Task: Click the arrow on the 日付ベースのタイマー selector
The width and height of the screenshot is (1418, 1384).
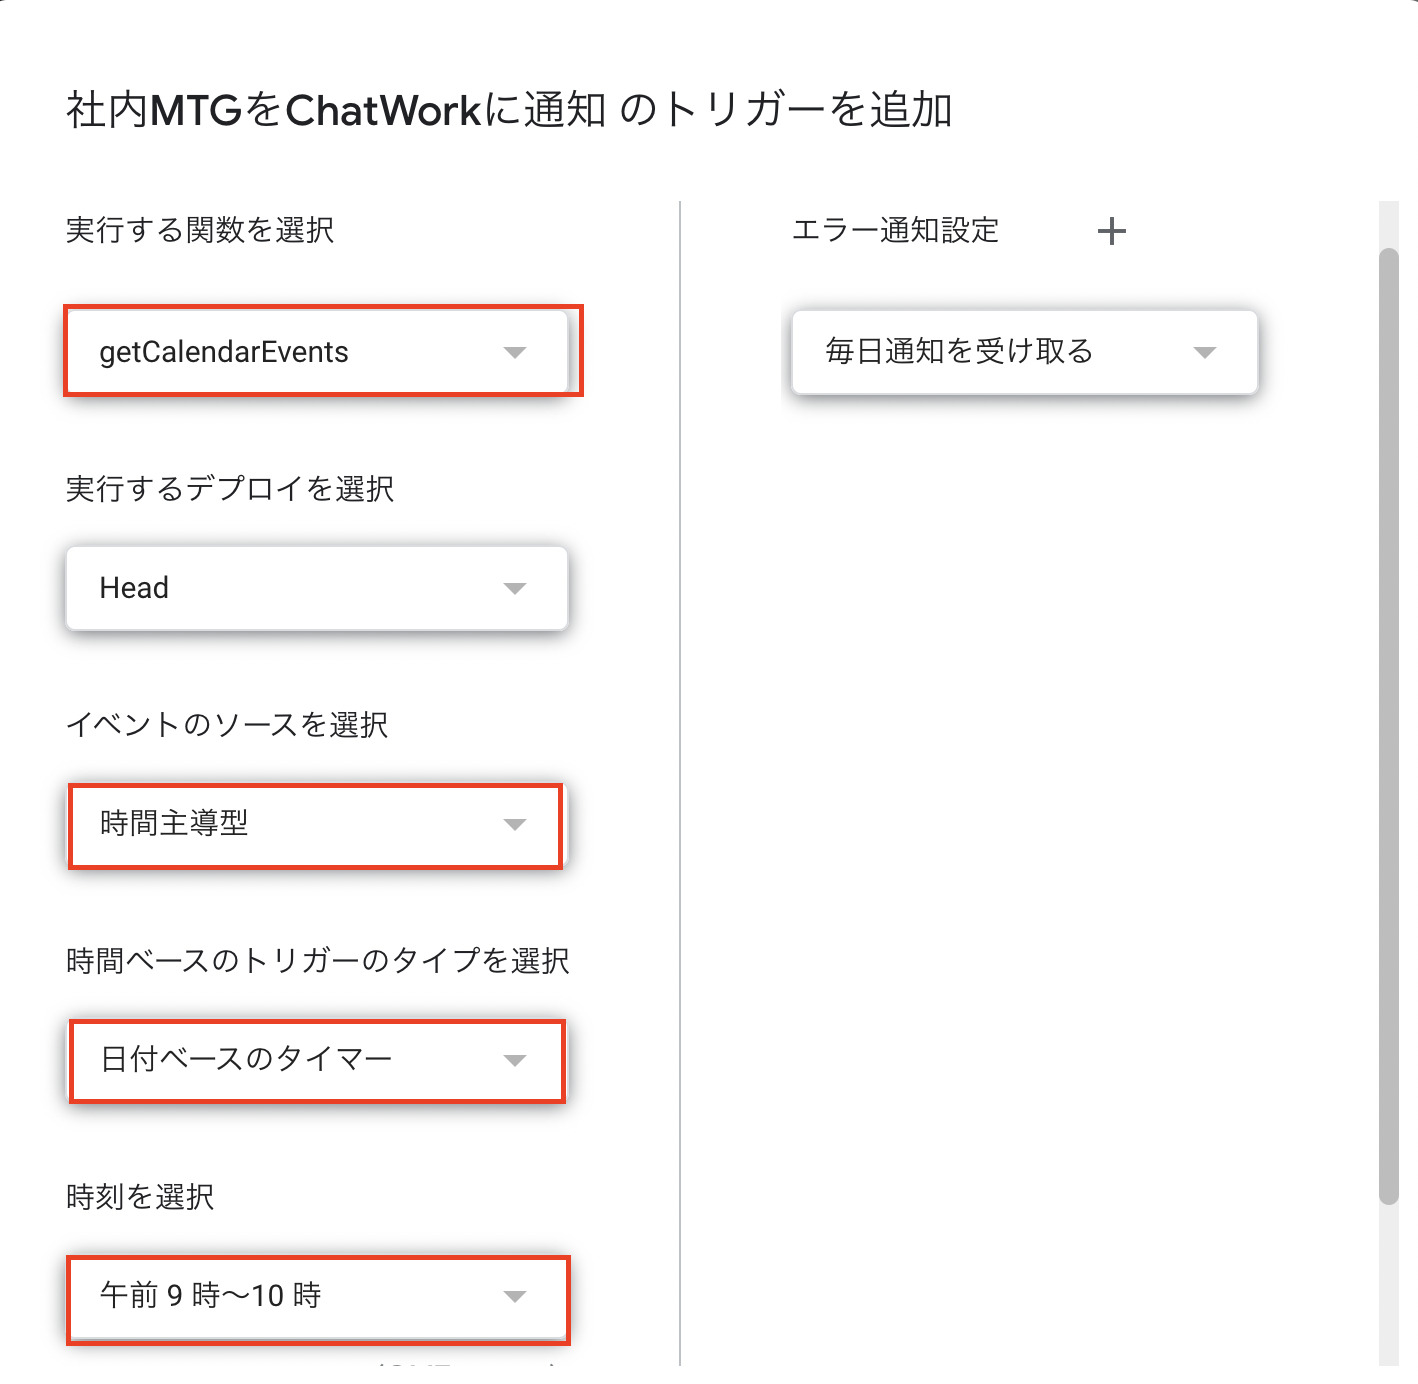Action: point(515,1061)
